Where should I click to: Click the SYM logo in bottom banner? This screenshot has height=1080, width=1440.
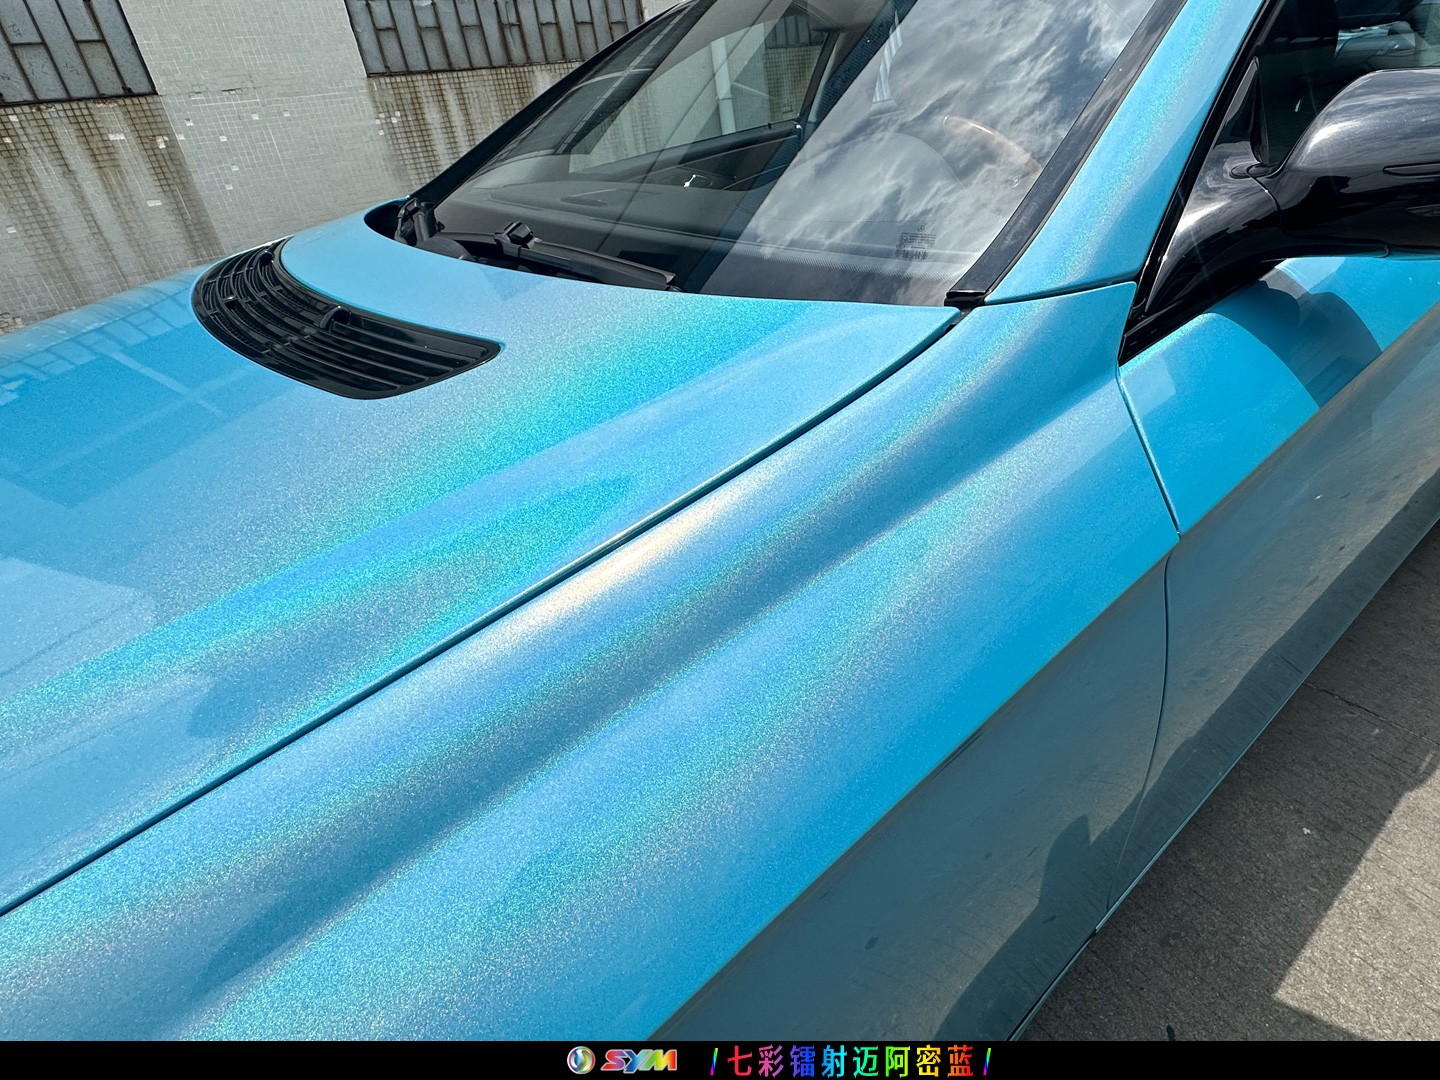click(x=622, y=1060)
